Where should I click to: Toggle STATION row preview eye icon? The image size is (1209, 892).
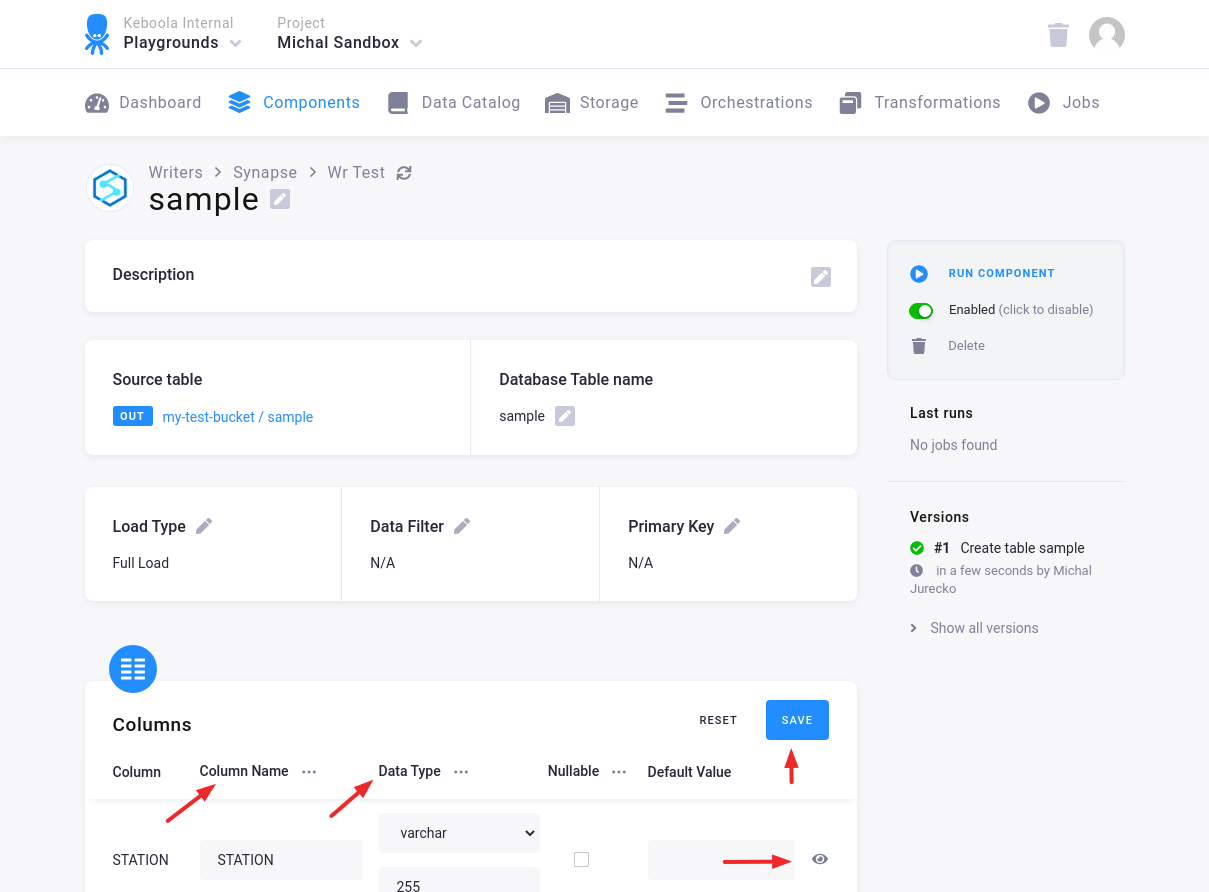tap(820, 859)
